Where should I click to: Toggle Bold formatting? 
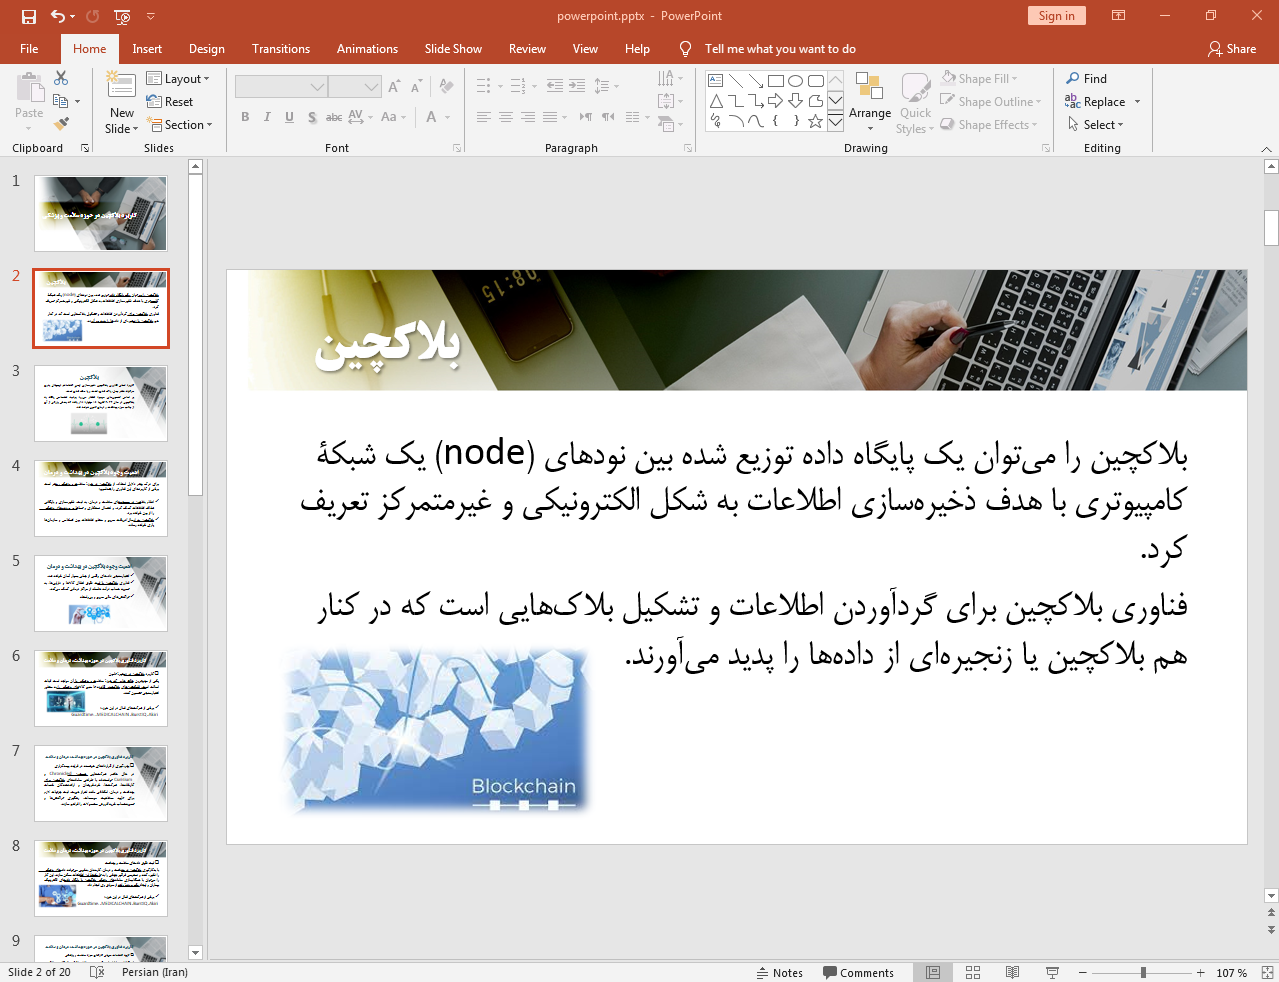(x=245, y=117)
